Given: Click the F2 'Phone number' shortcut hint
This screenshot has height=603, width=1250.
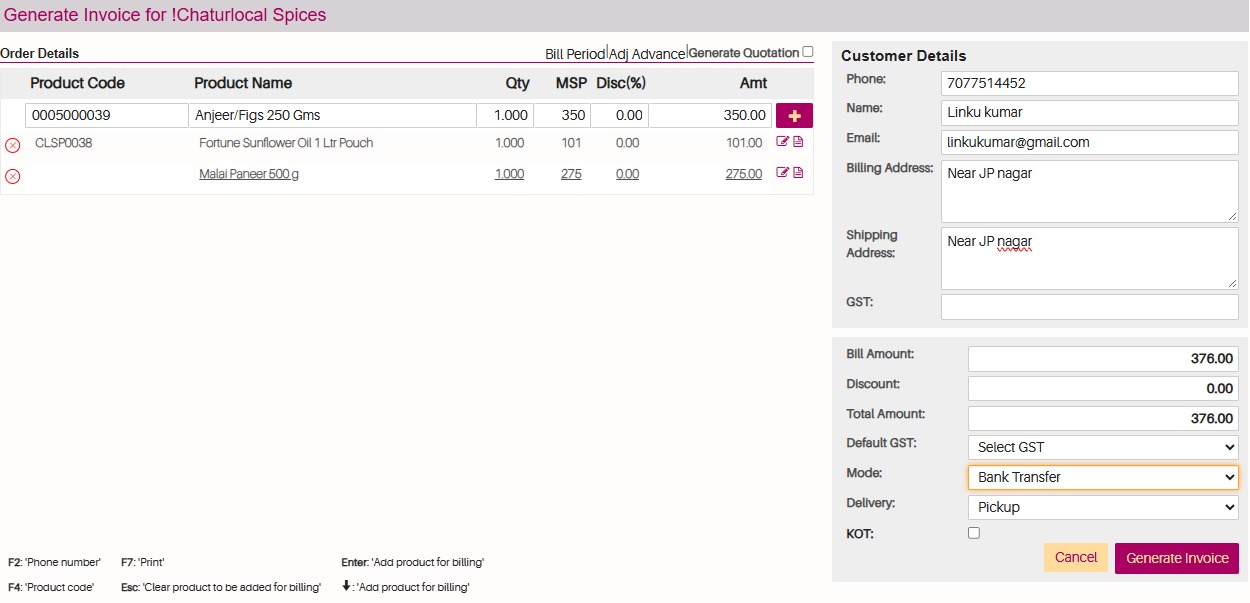Looking at the screenshot, I should click(x=54, y=563).
